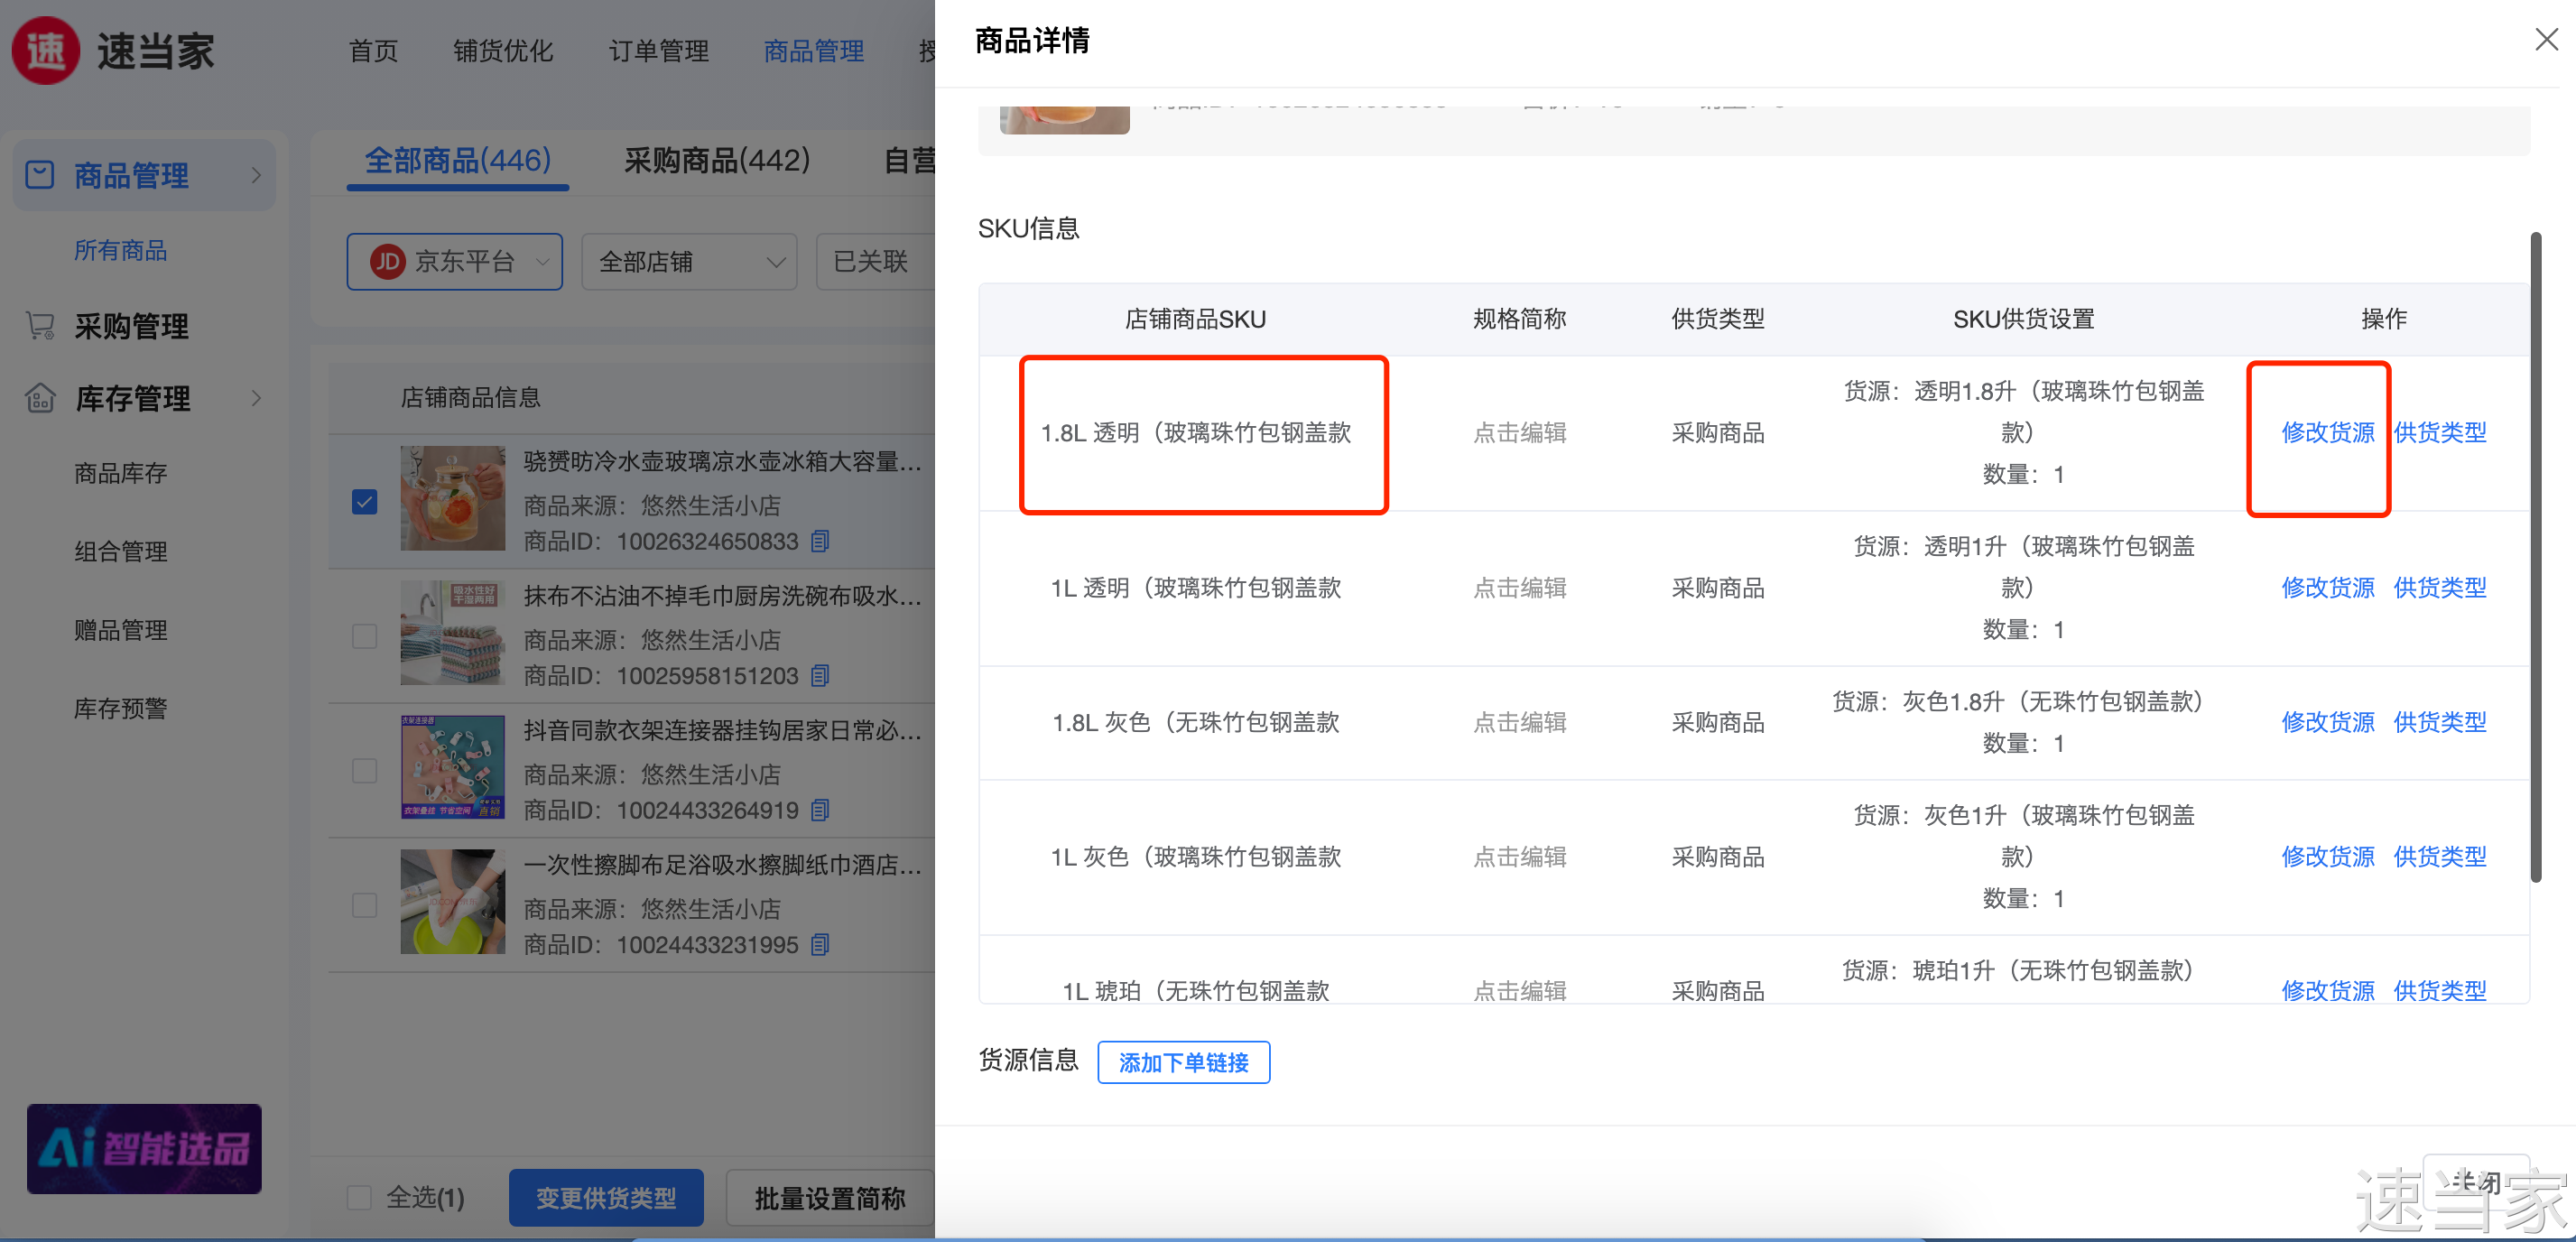Click the 速当家 red logo icon

45,50
